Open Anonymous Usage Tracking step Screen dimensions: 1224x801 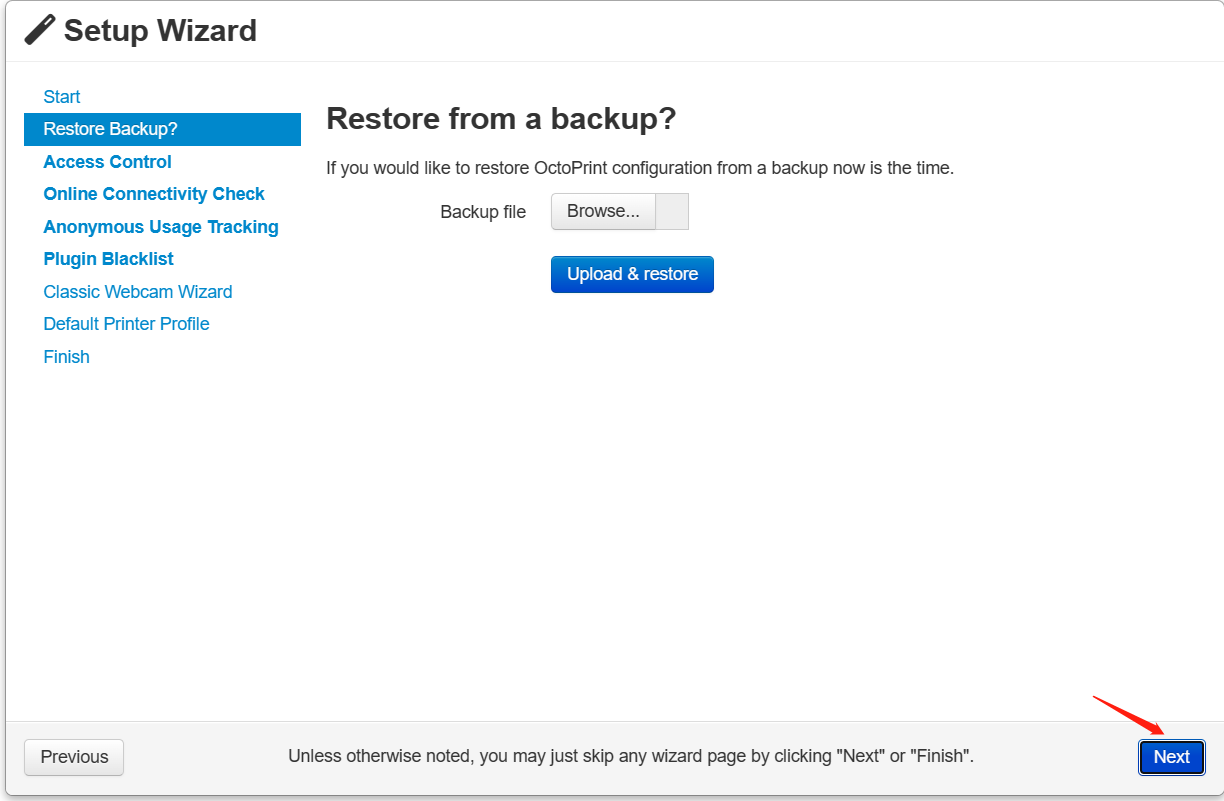161,227
